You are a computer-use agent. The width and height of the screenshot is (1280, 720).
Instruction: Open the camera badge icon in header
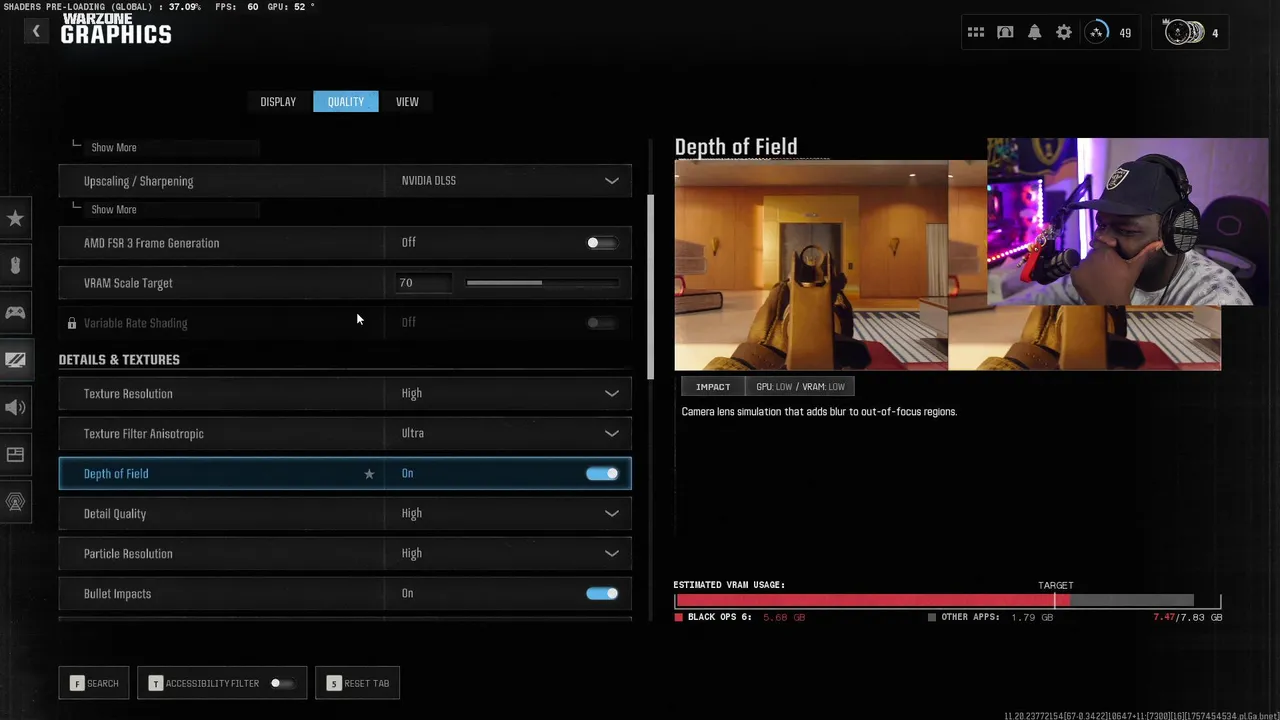[1005, 33]
